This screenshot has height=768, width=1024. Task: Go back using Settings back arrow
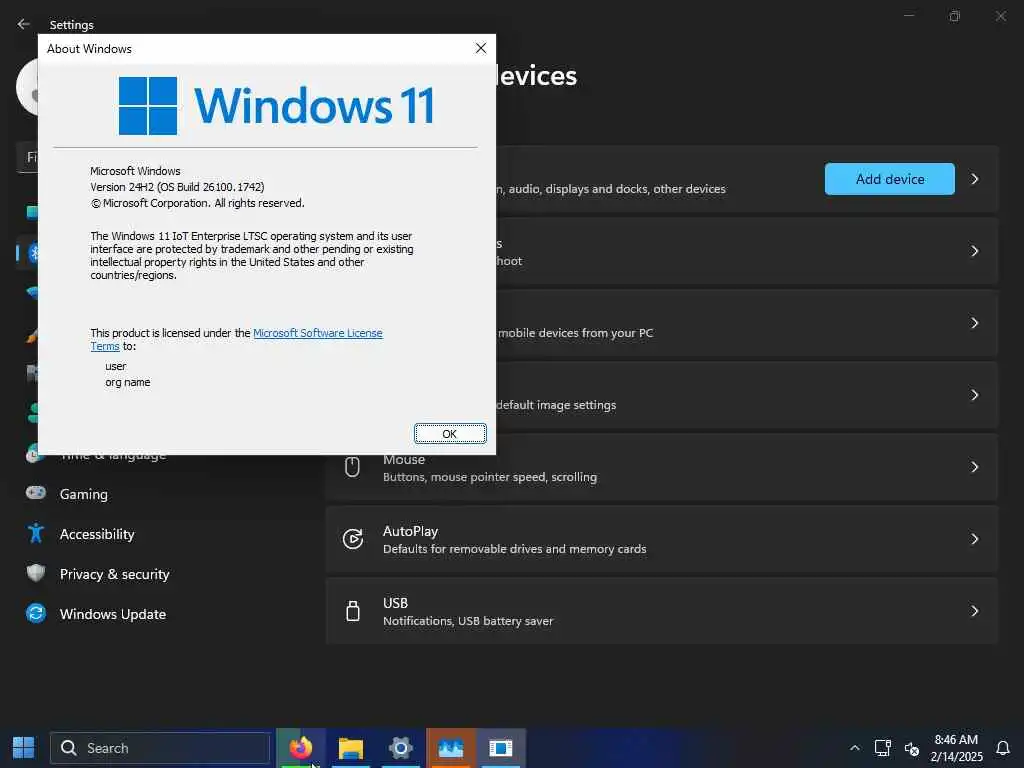pyautogui.click(x=24, y=24)
